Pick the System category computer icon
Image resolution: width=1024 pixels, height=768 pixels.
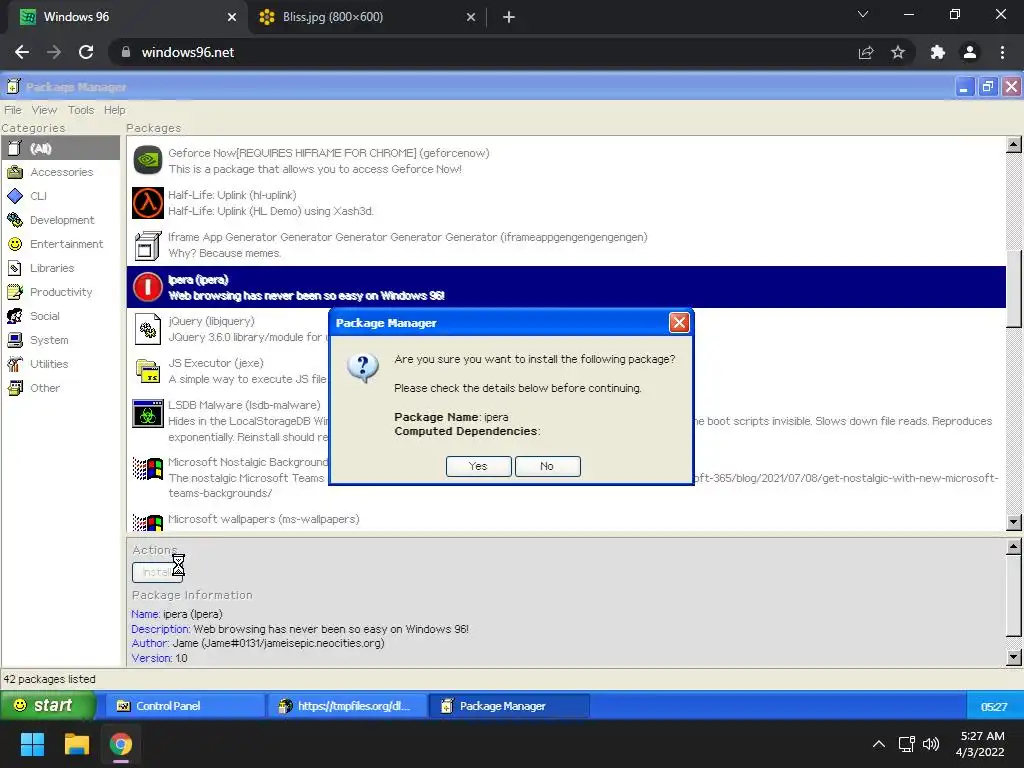click(x=14, y=340)
